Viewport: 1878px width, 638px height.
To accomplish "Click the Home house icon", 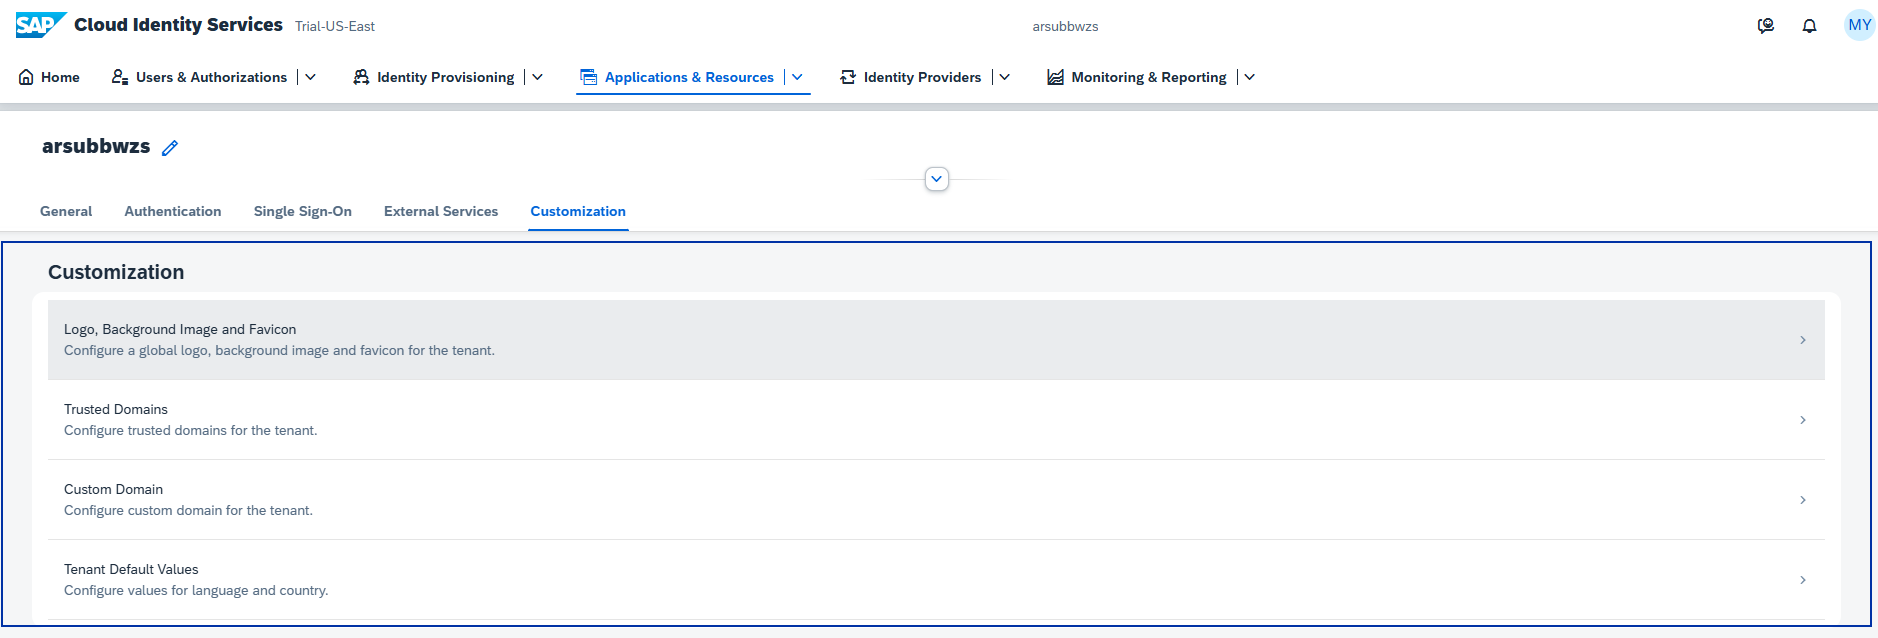I will coord(26,77).
